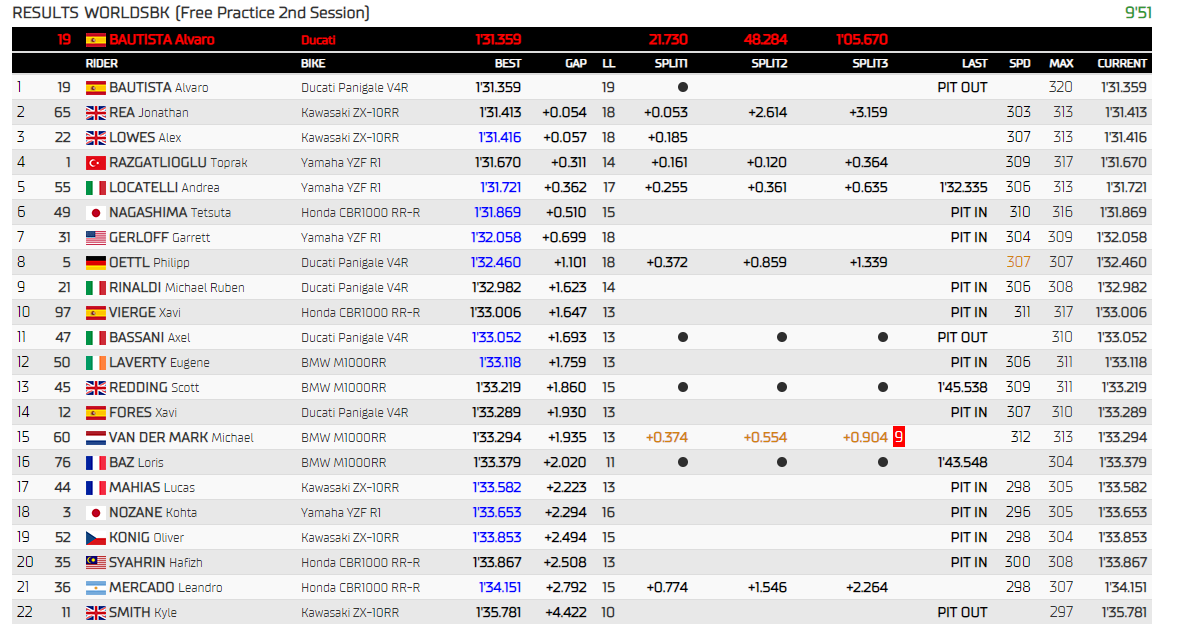Click the session timer 9'51
Viewport: 1178px width, 630px height.
coord(1137,13)
